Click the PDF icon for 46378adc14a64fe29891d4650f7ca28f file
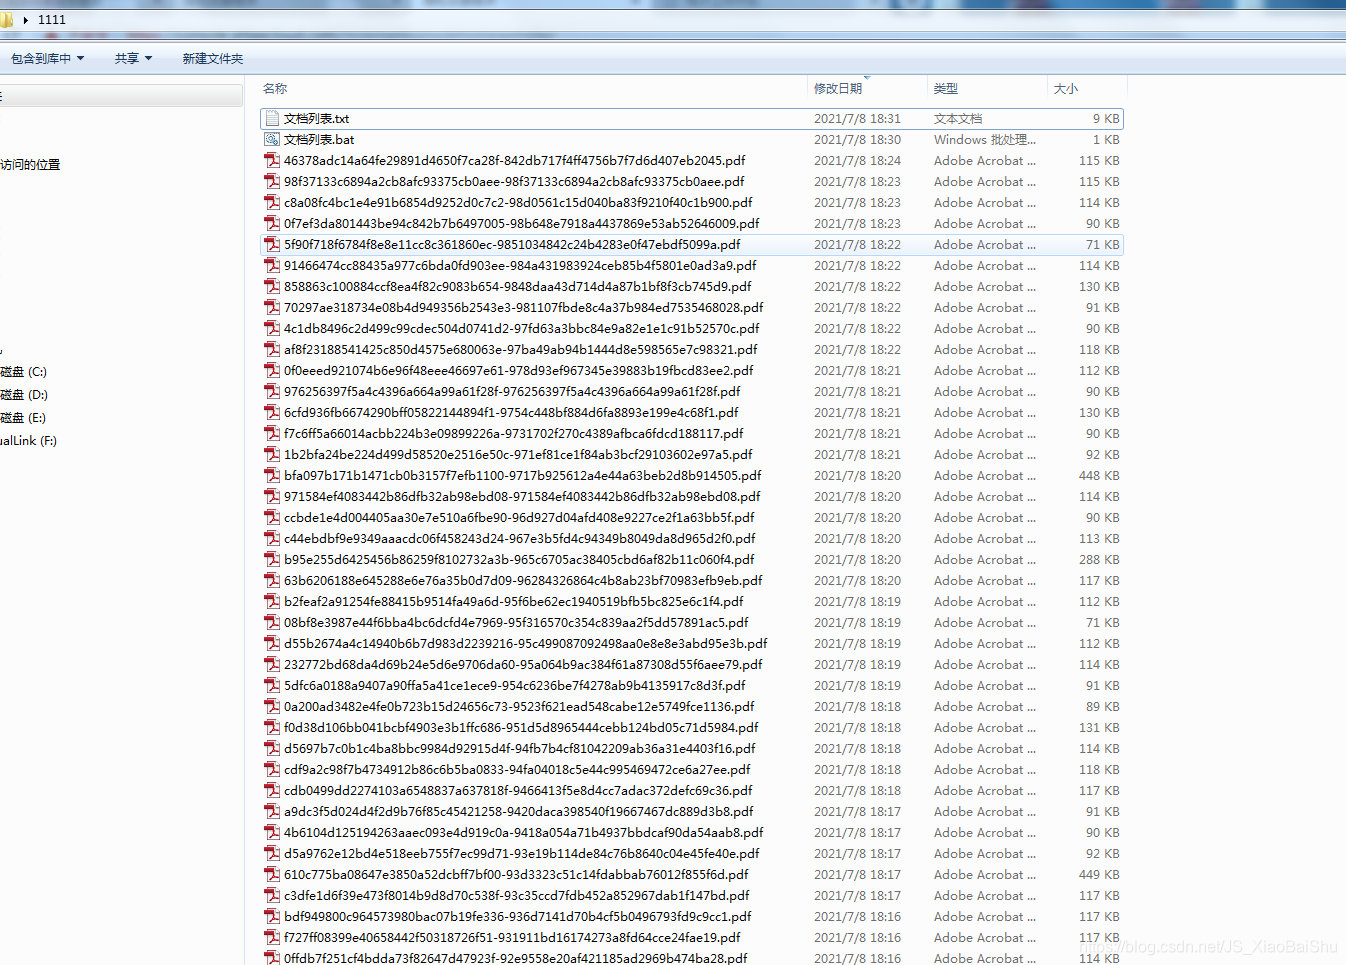 pyautogui.click(x=272, y=160)
